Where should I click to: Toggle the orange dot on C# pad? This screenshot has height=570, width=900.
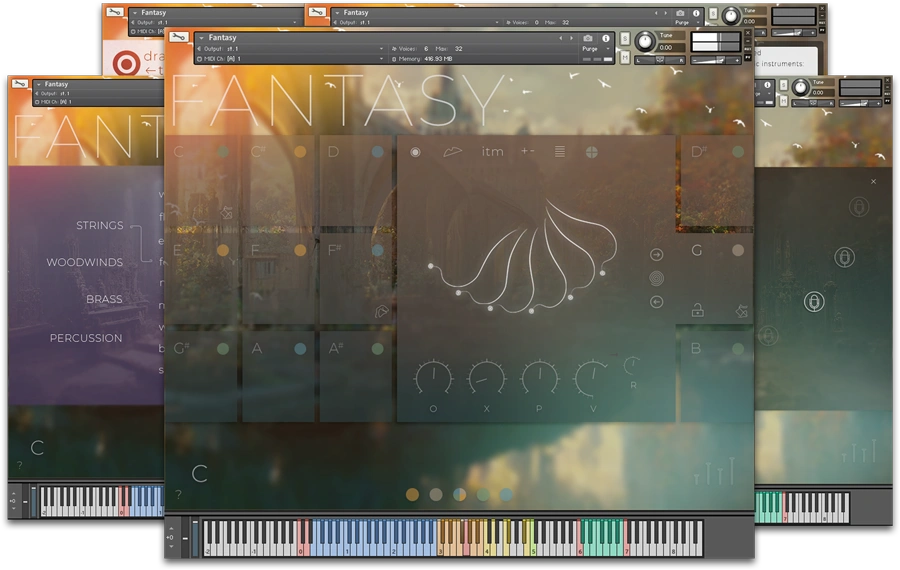pos(300,152)
